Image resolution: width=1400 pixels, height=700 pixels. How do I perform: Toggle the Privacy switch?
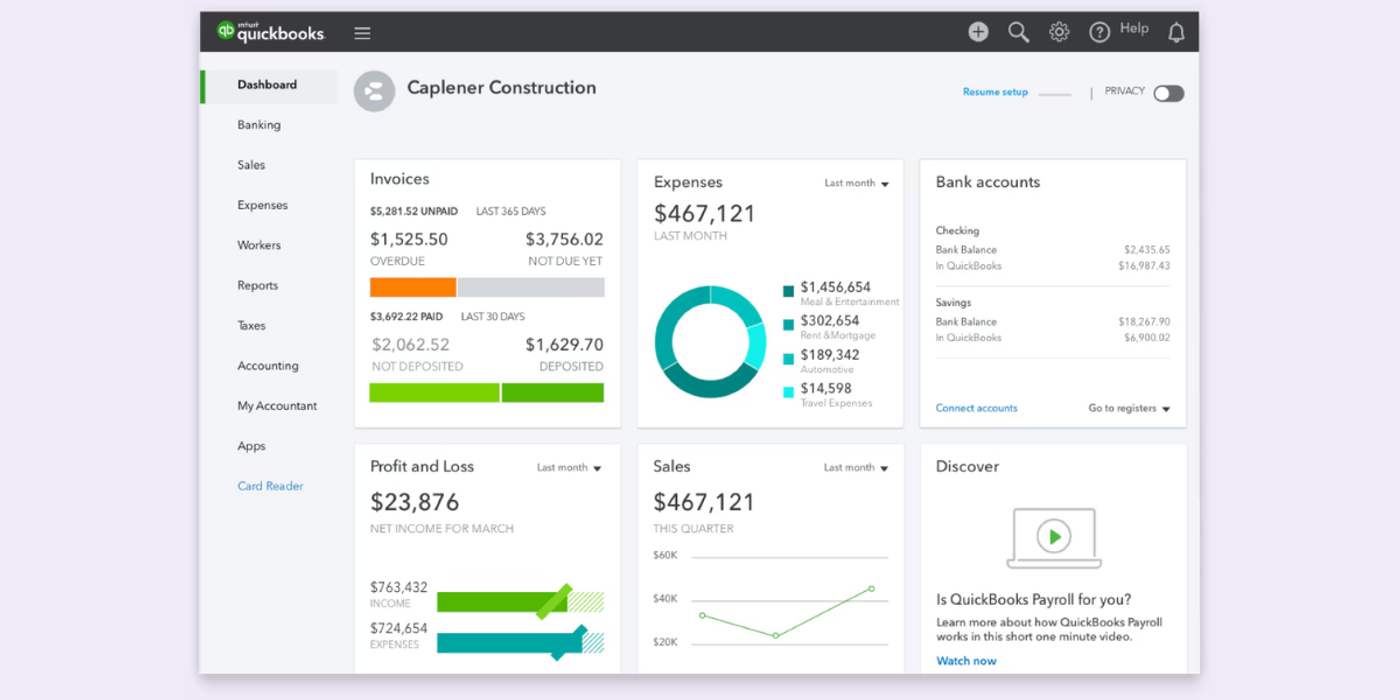(1168, 92)
